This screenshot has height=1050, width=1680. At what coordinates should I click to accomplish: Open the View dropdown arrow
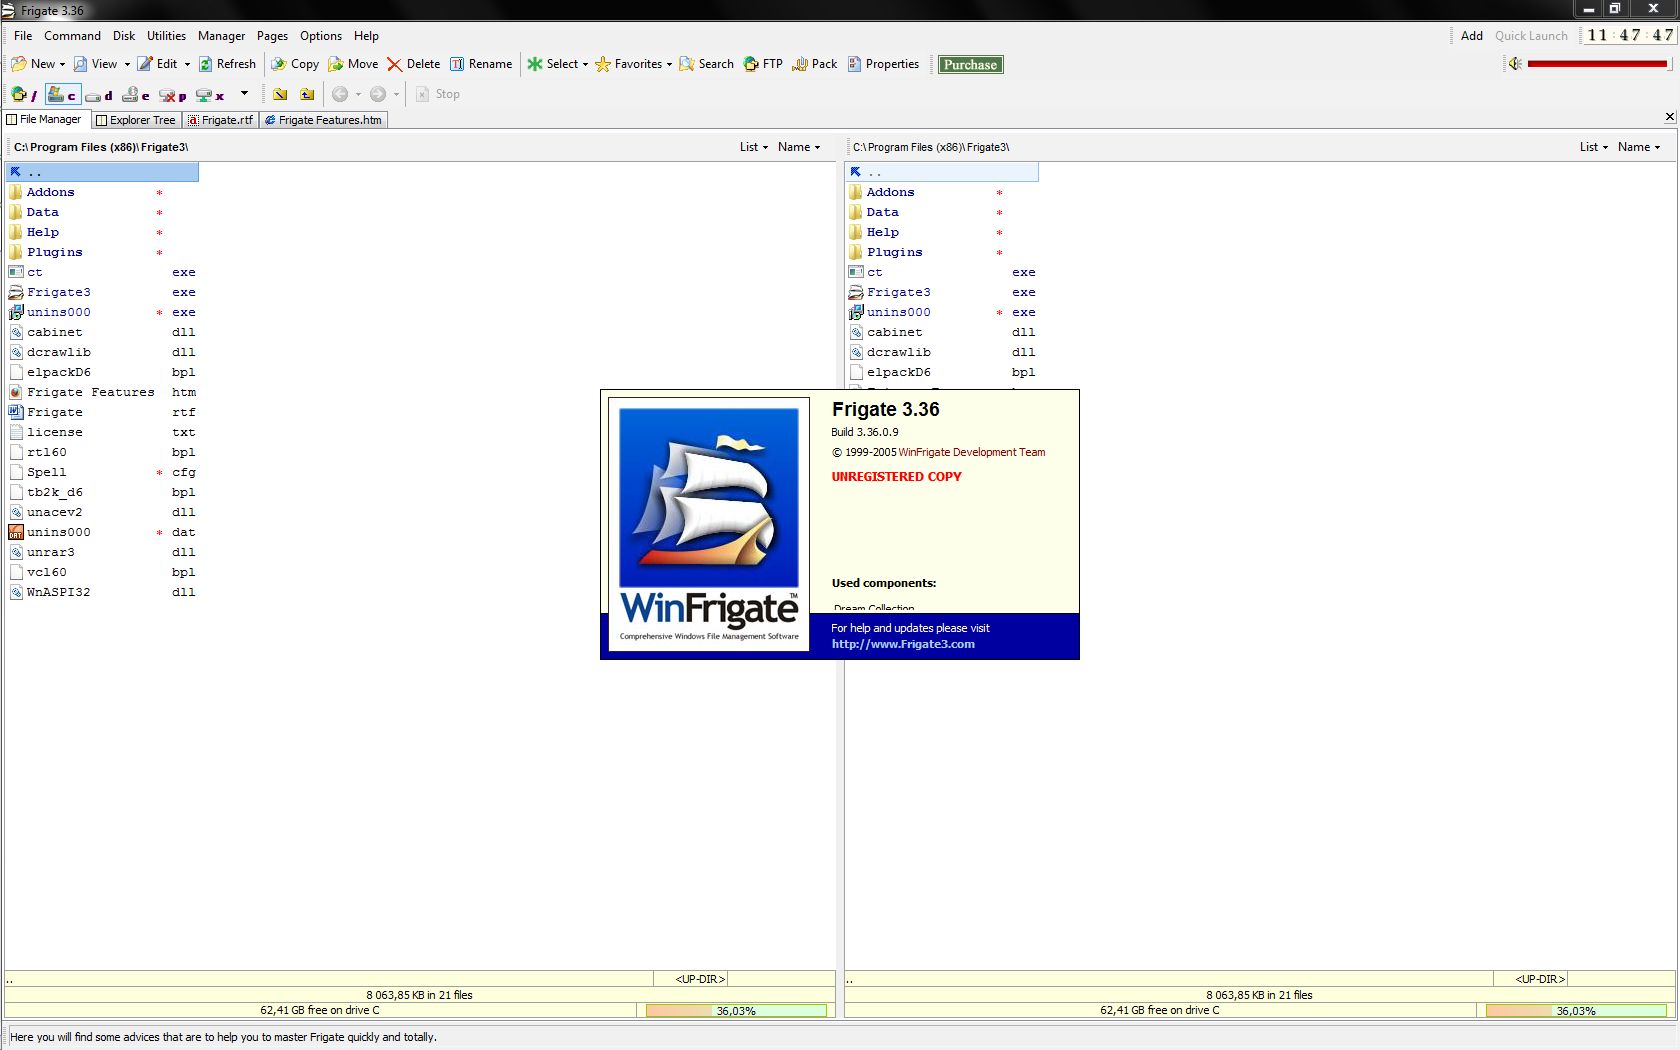[127, 64]
